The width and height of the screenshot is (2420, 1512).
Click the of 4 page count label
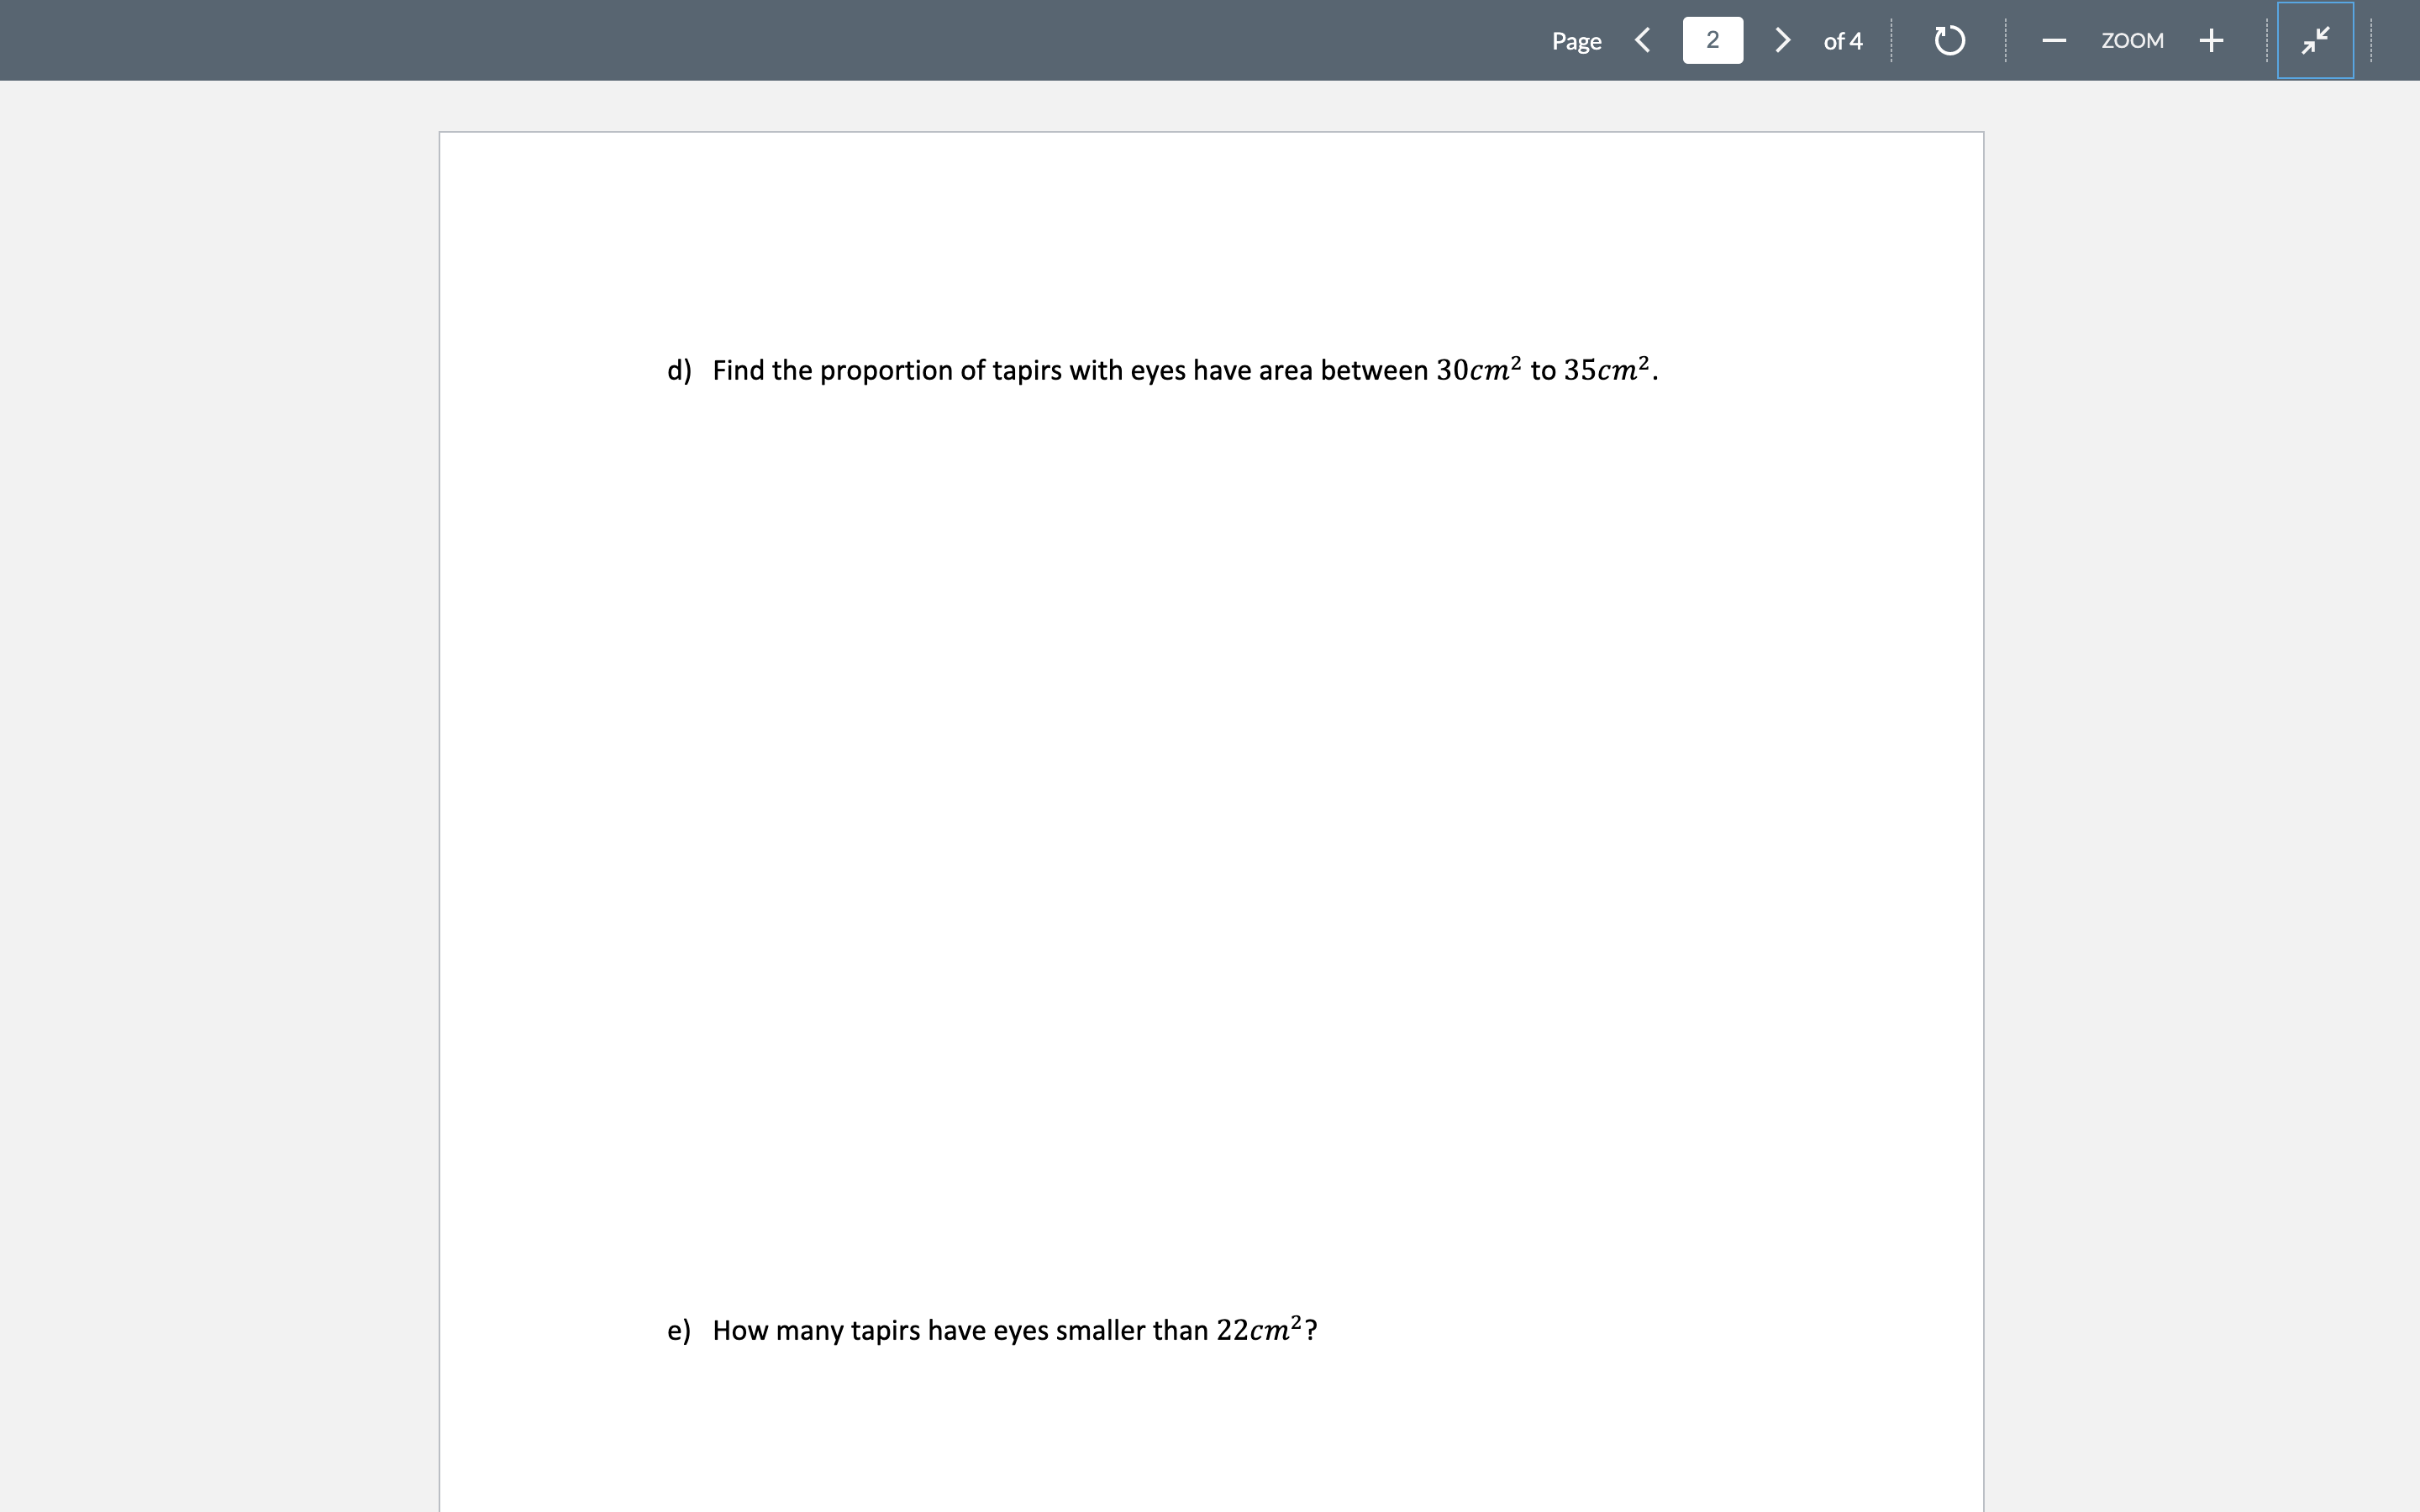(1842, 40)
